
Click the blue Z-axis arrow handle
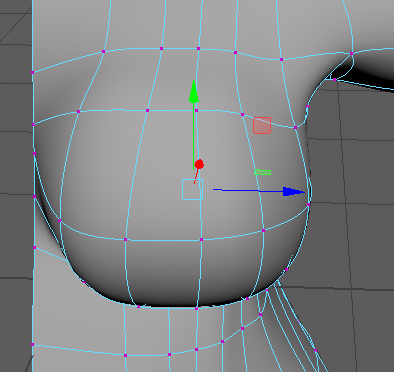click(x=294, y=191)
